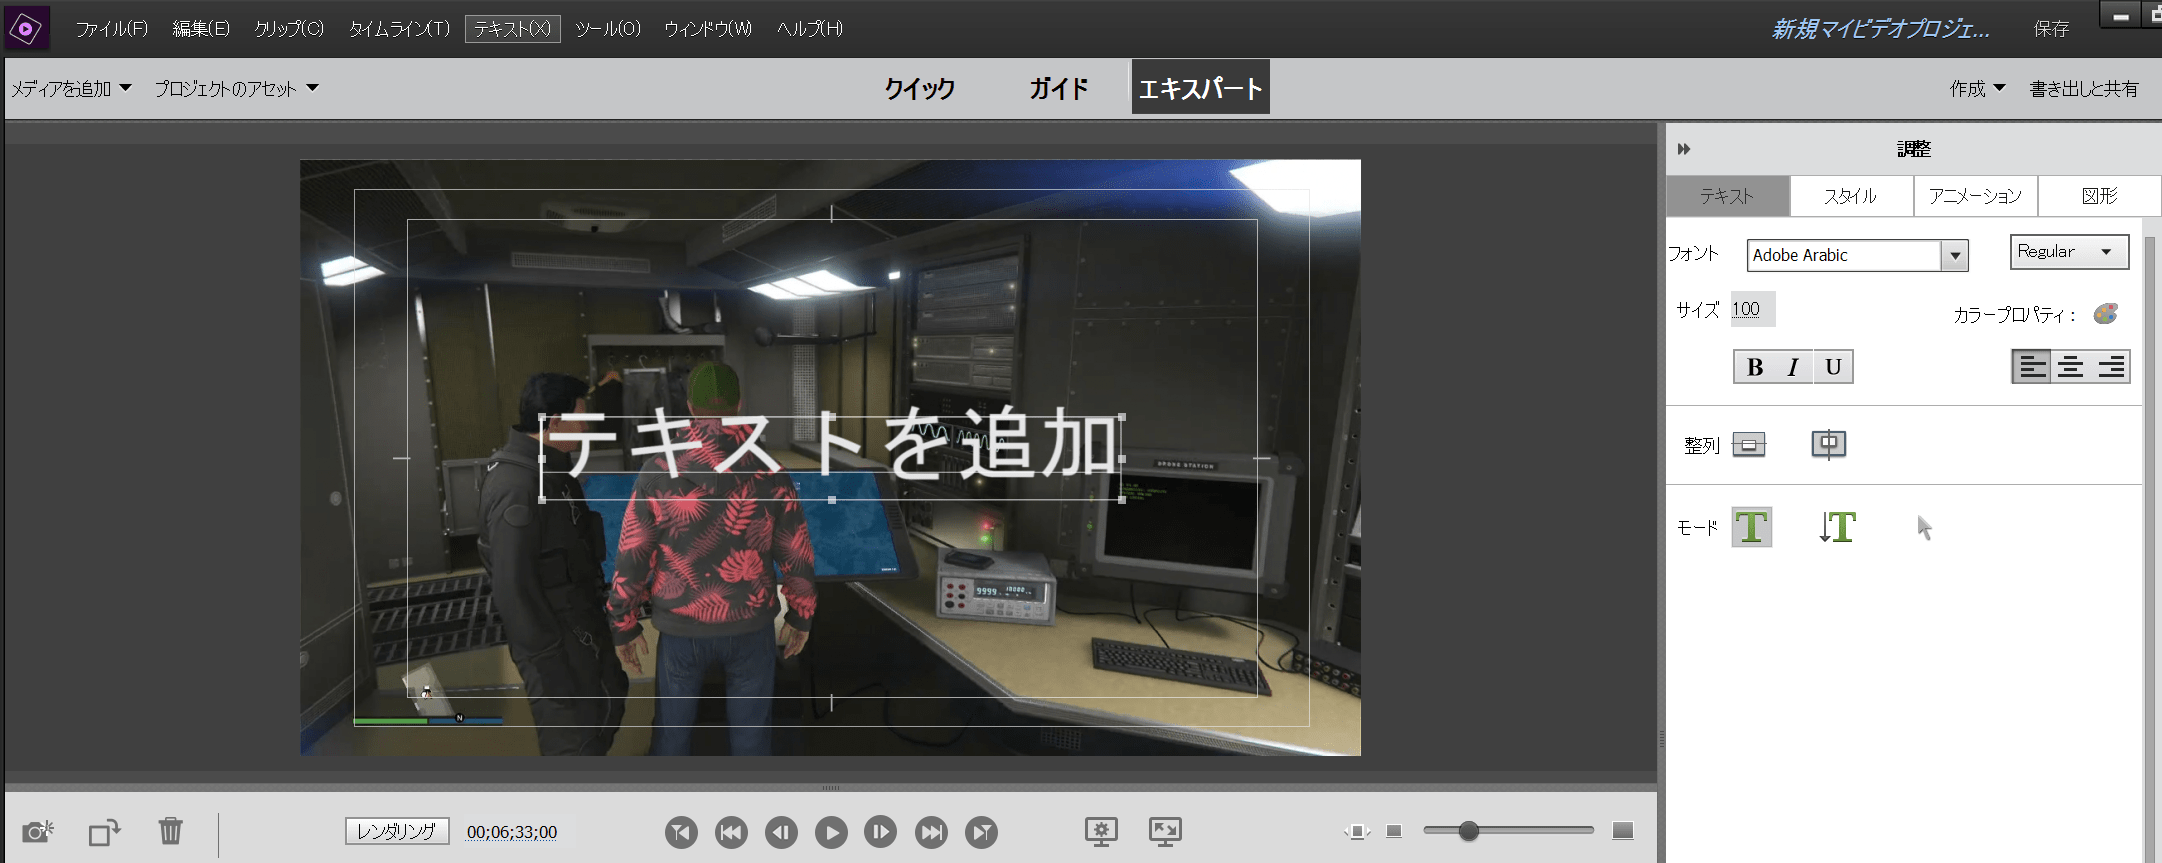Open the タイムライン(T) menu
The width and height of the screenshot is (2162, 863).
pos(399,29)
